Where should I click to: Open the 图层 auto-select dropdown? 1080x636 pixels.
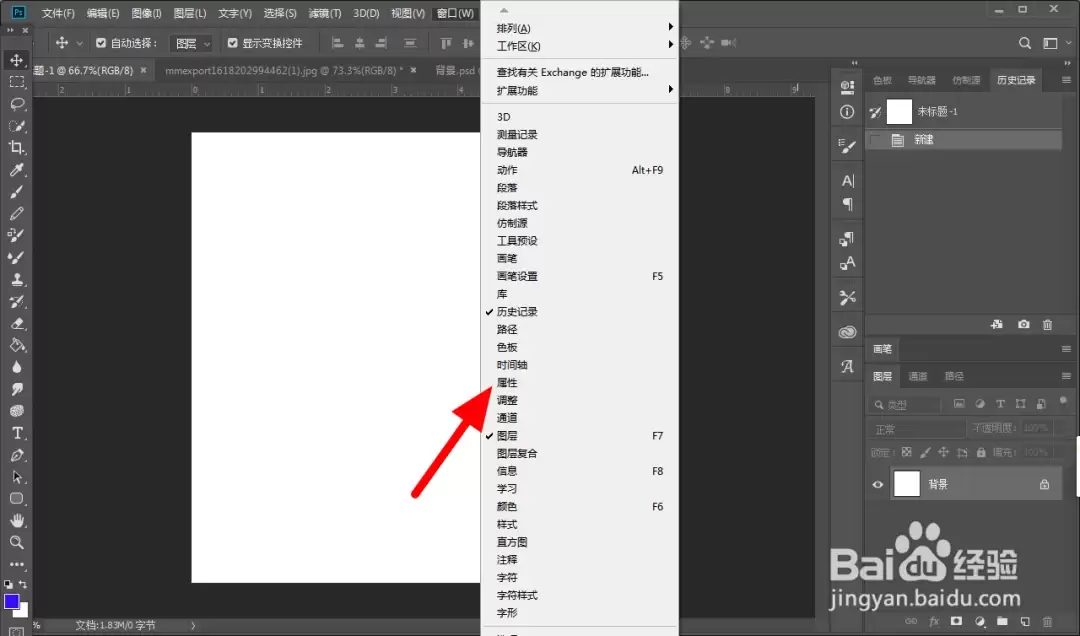click(191, 43)
